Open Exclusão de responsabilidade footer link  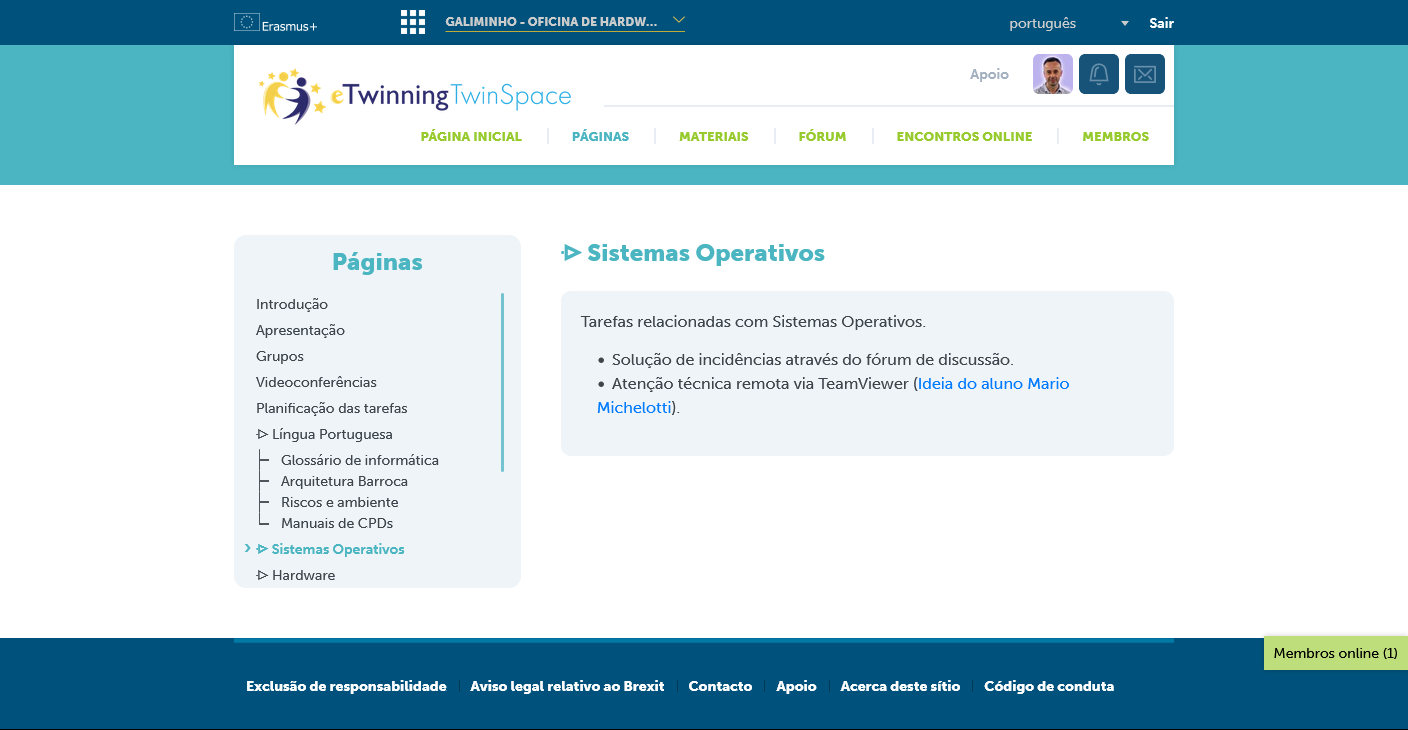(346, 686)
